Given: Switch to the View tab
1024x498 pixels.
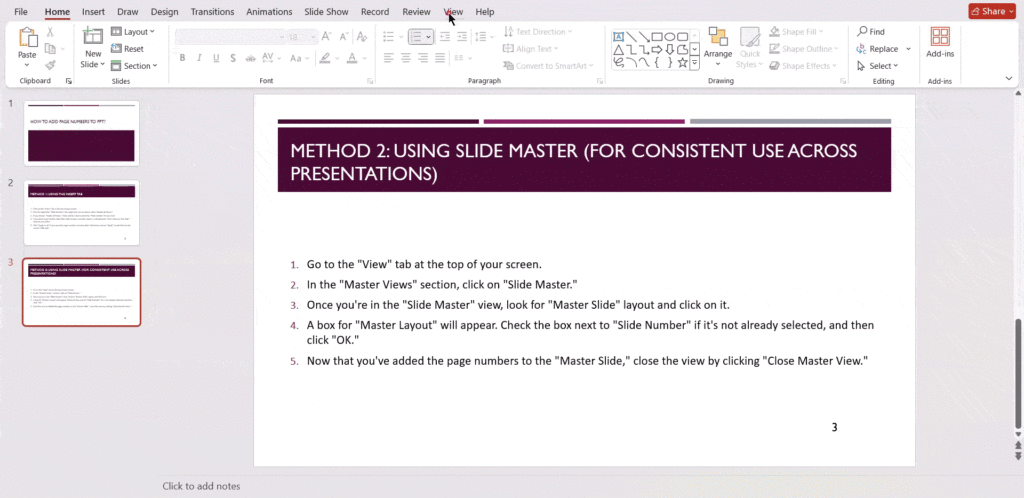Looking at the screenshot, I should pyautogui.click(x=453, y=12).
